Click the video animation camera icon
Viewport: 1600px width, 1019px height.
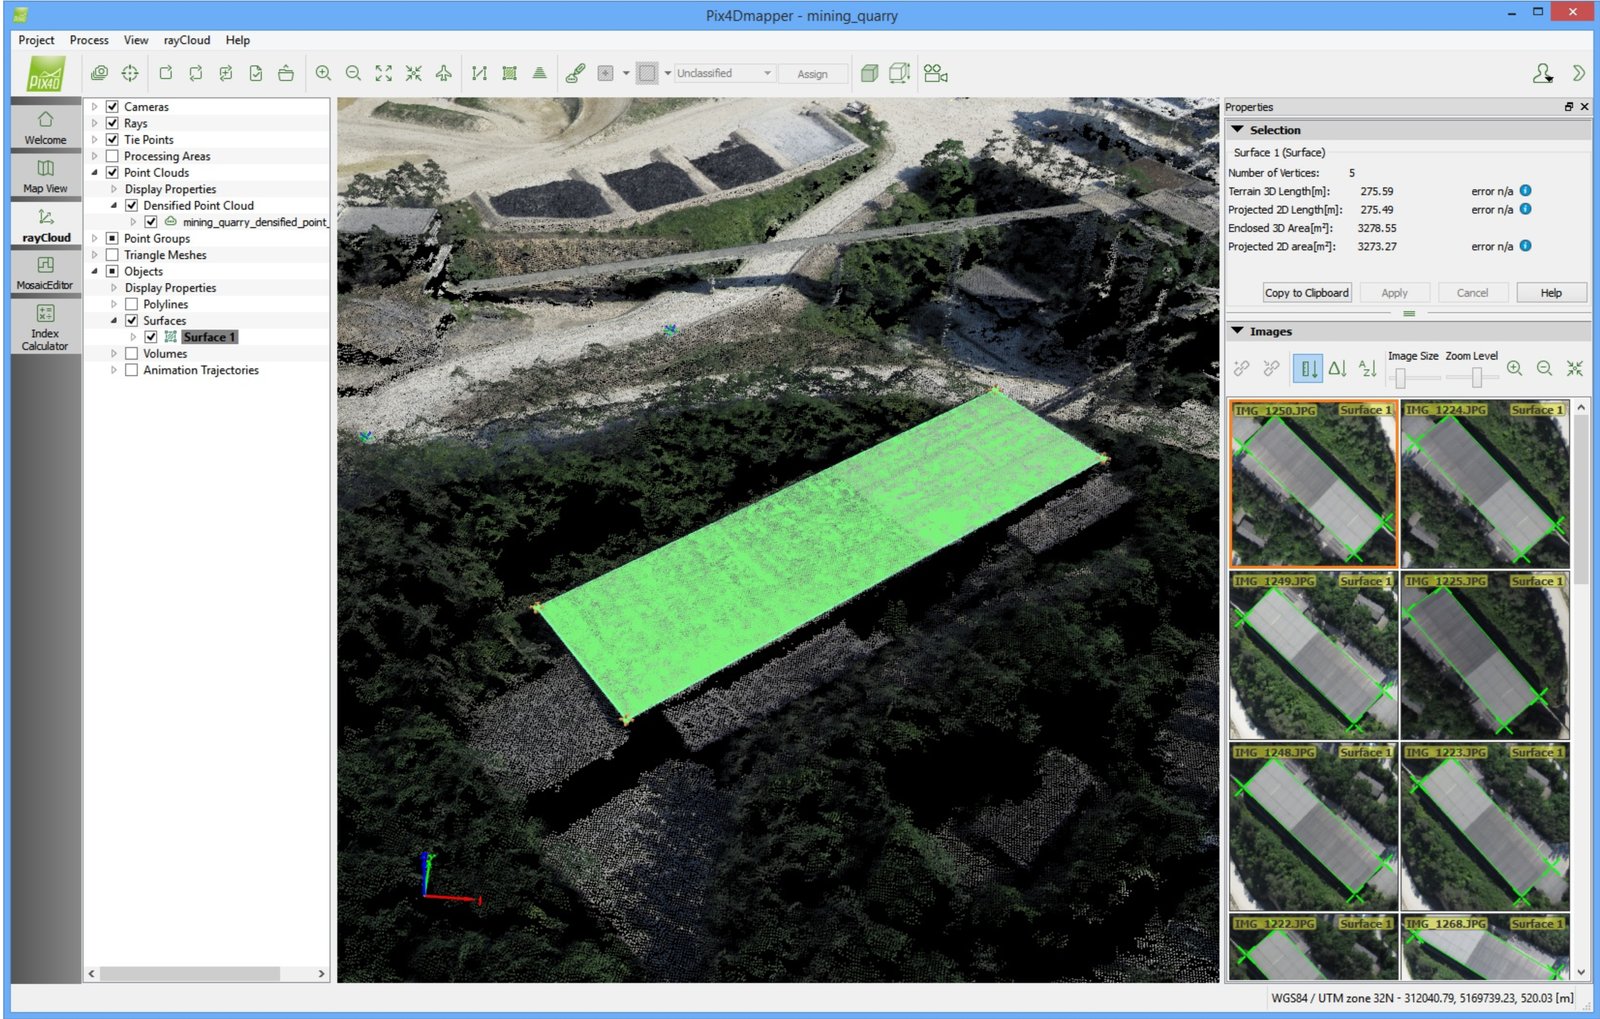[x=935, y=73]
